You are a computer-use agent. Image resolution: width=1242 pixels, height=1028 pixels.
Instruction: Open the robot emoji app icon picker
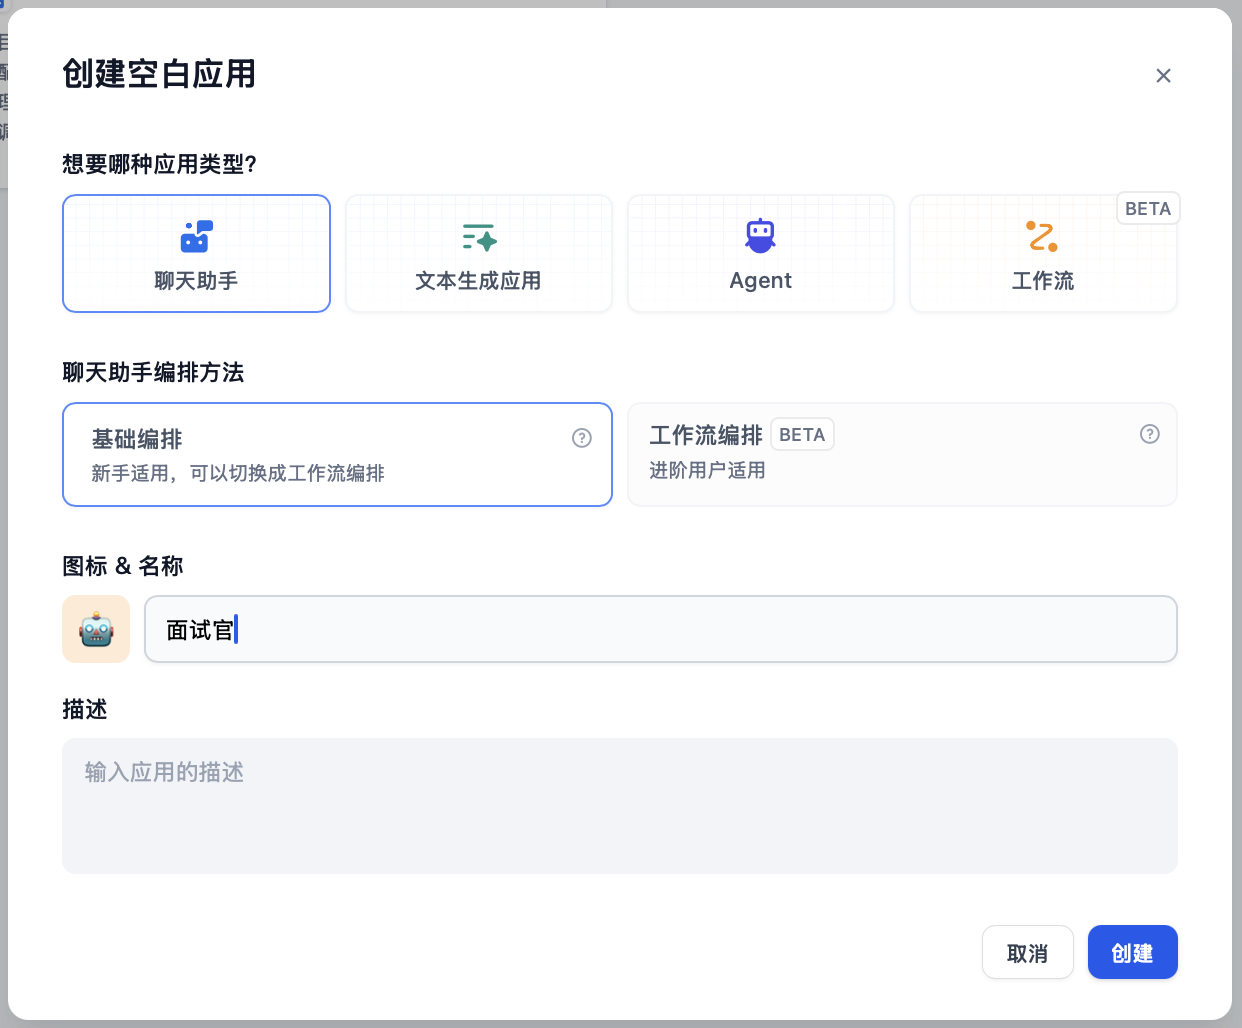point(96,629)
